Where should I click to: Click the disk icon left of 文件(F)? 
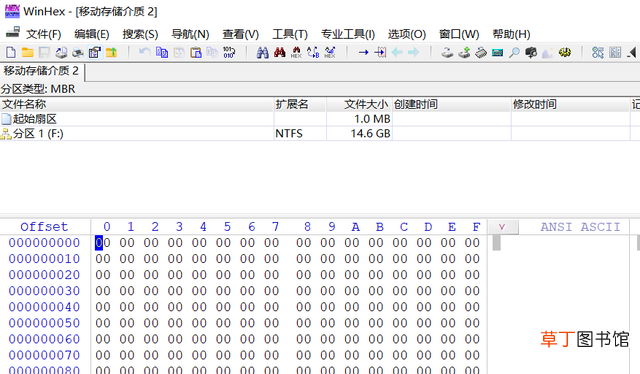pos(13,33)
